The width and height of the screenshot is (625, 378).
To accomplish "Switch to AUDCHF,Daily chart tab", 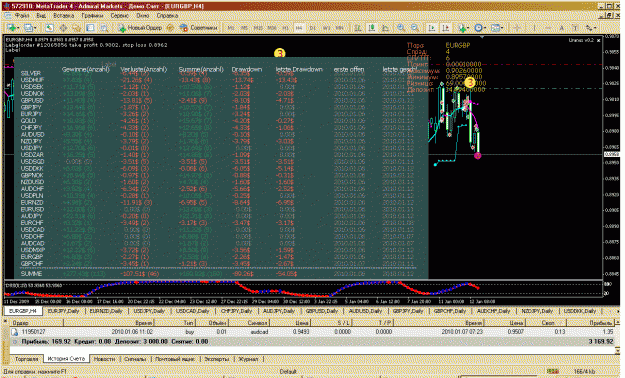I will [x=493, y=311].
